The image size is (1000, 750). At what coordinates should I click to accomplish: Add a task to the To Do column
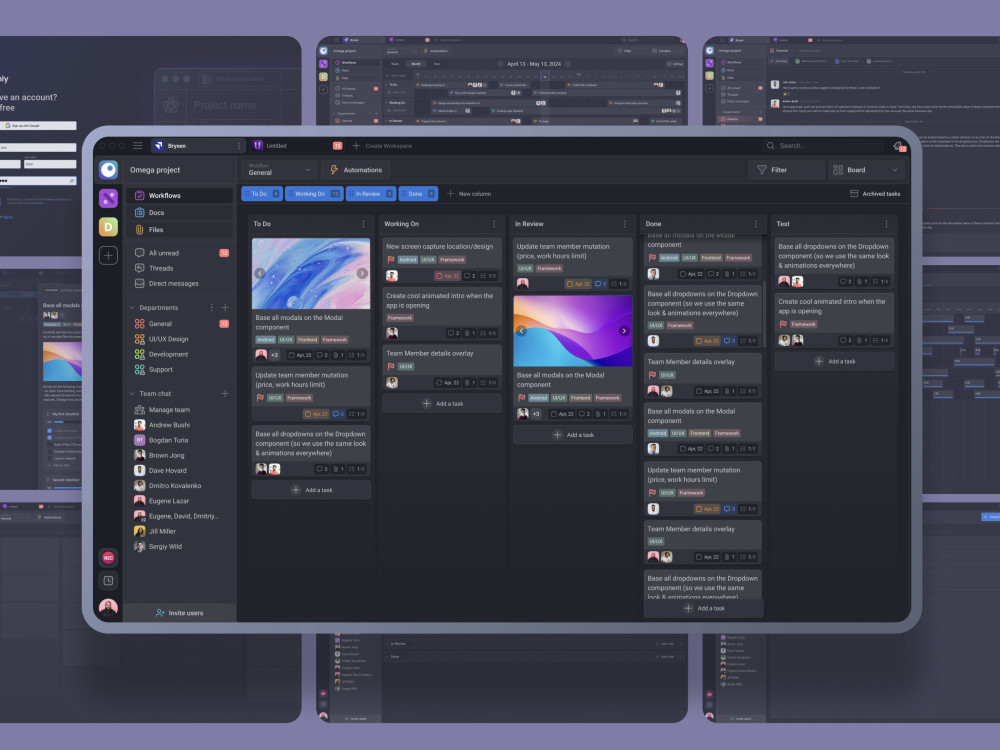[x=311, y=490]
